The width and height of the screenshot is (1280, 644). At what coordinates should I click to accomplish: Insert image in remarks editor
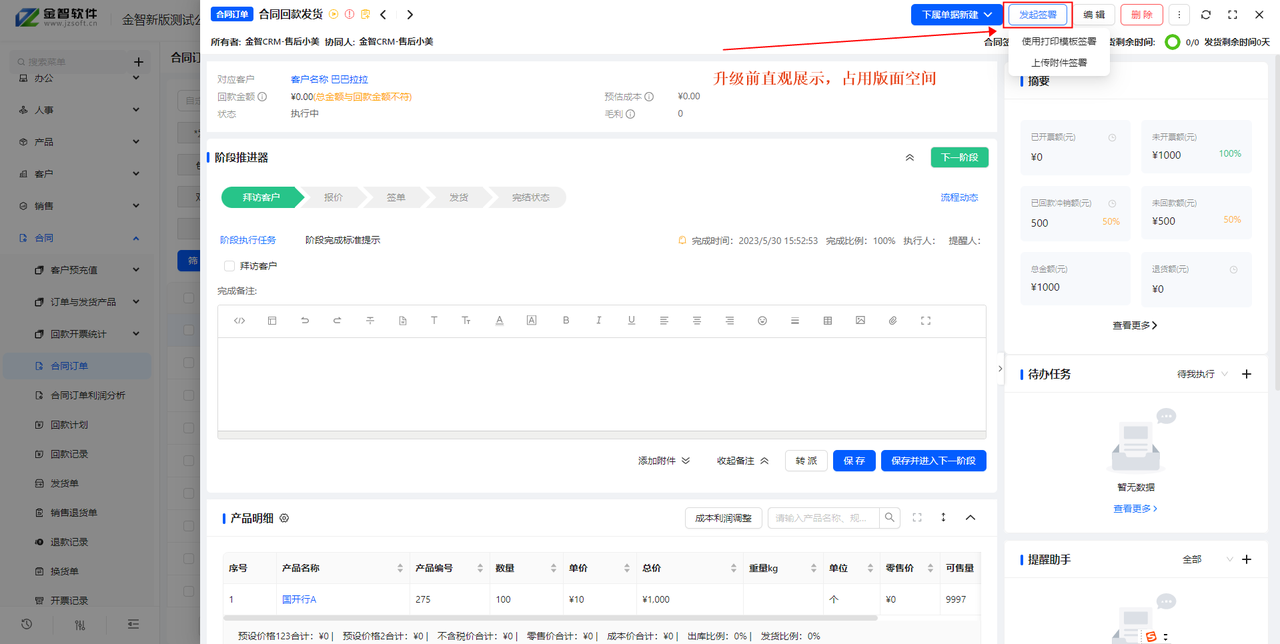(860, 320)
